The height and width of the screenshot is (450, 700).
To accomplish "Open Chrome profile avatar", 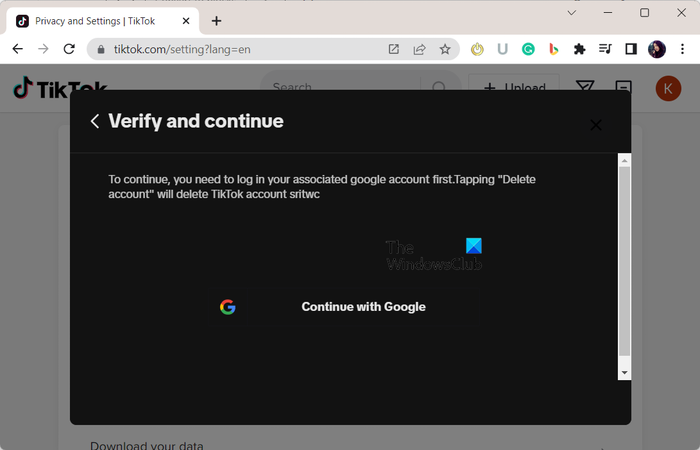I will [x=657, y=49].
